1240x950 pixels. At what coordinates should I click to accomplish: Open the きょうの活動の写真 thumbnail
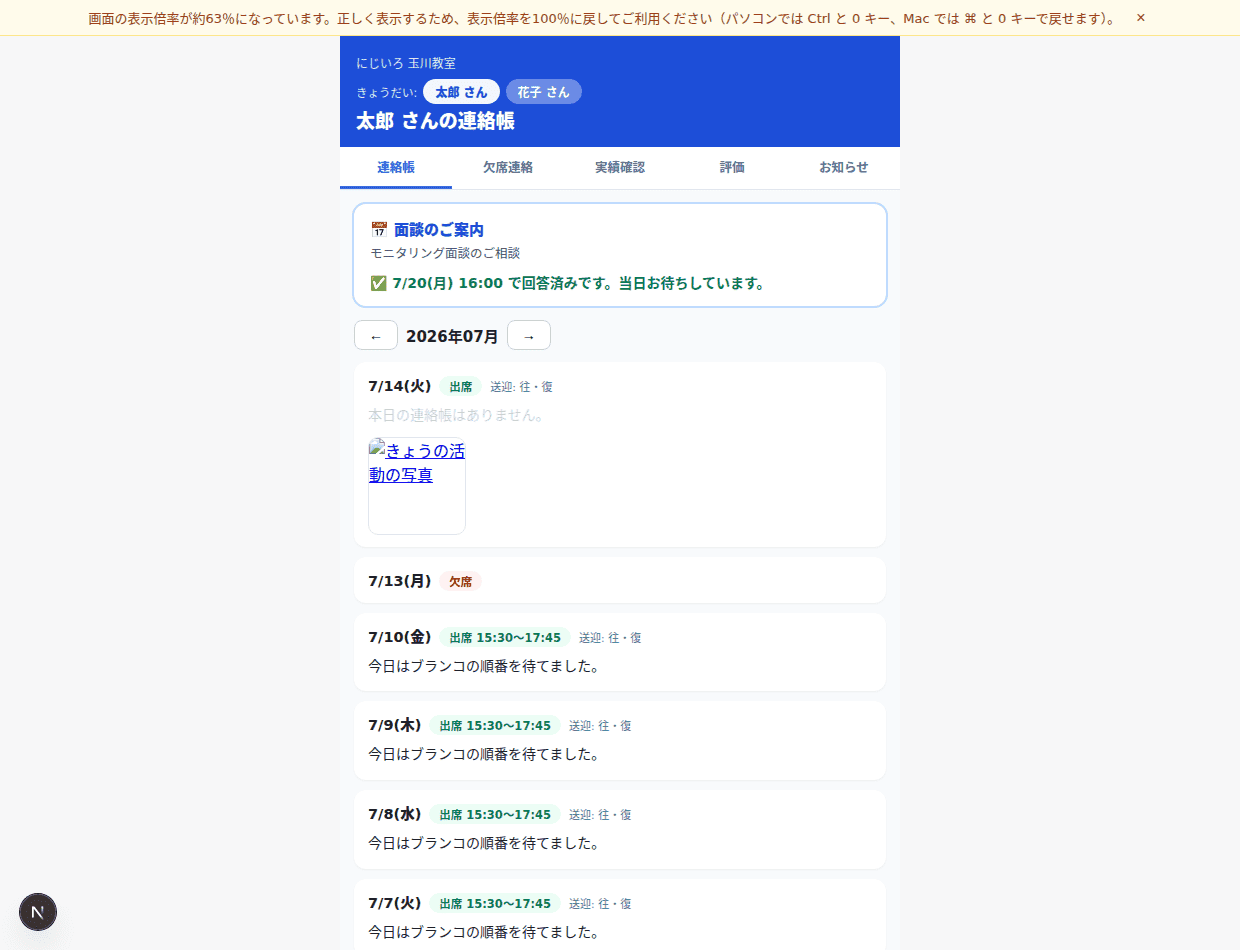point(417,486)
